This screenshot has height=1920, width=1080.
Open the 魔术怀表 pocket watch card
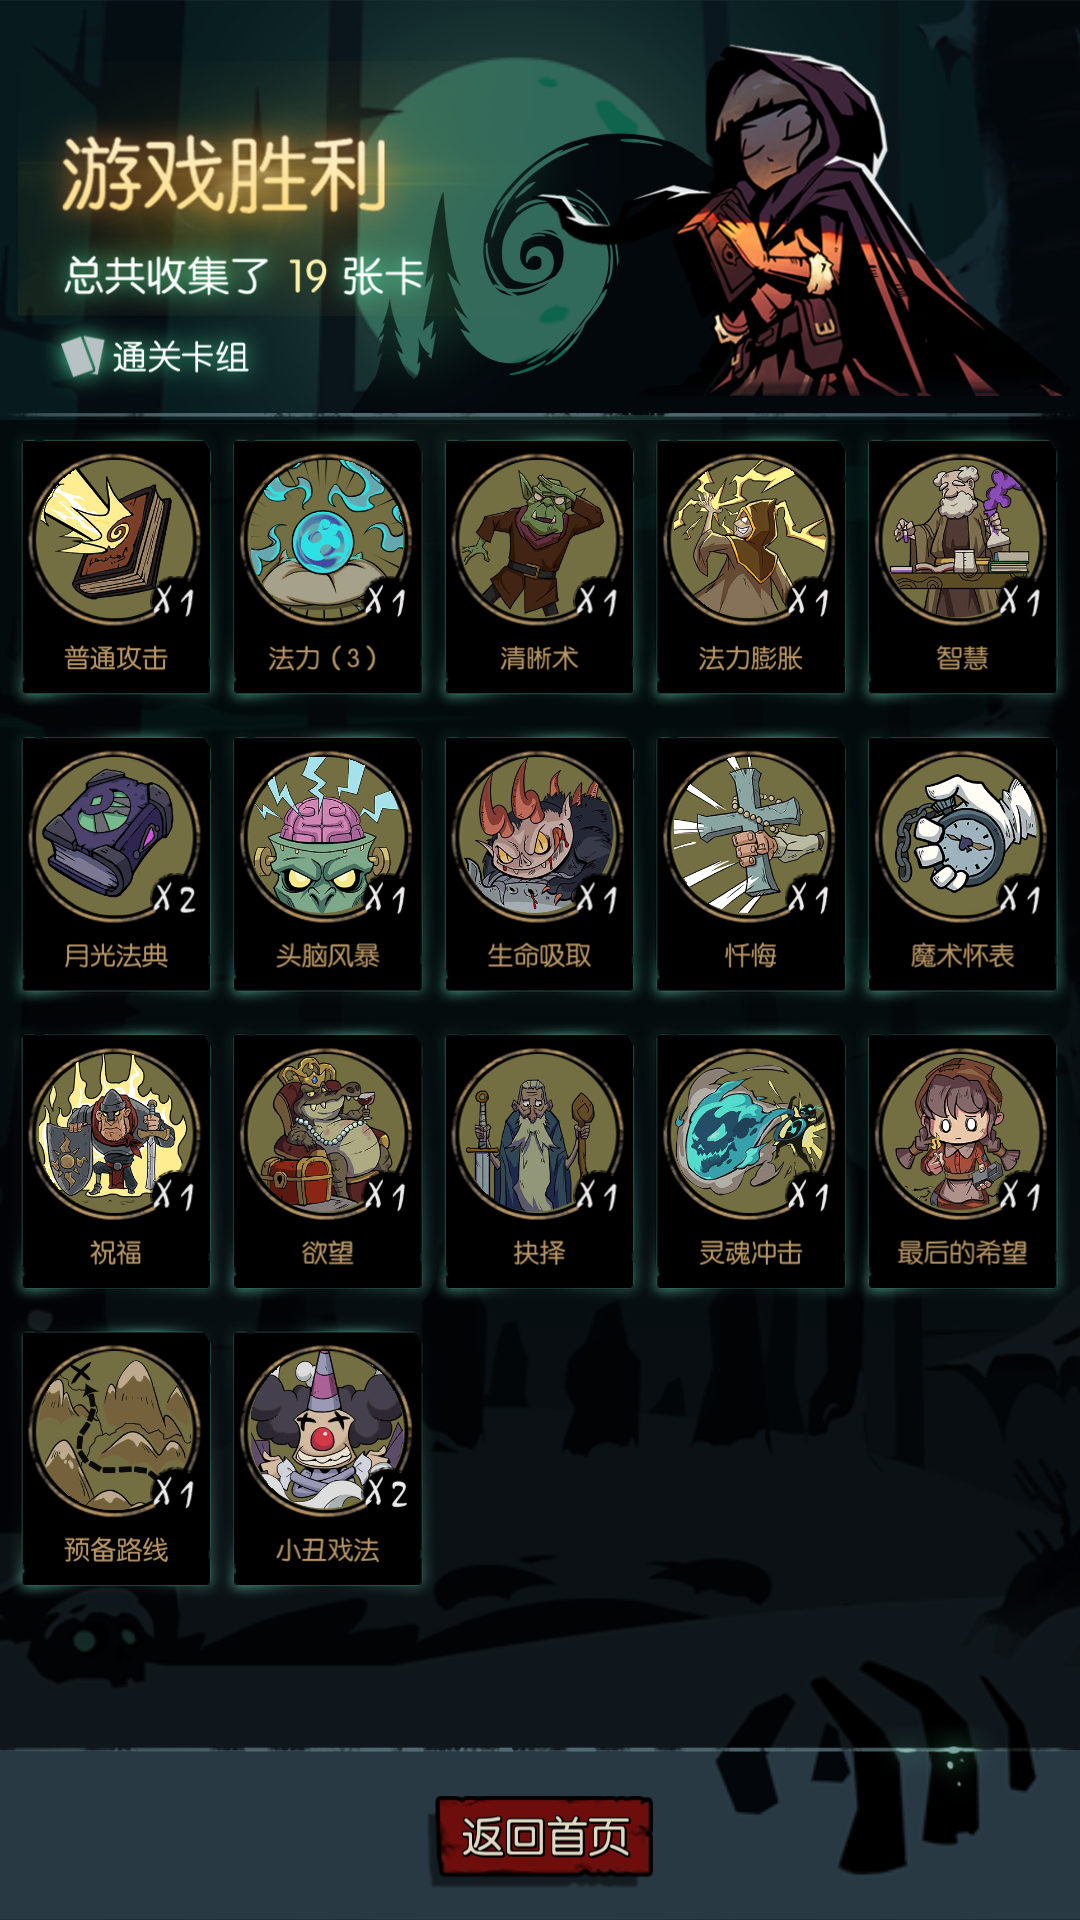(x=962, y=864)
